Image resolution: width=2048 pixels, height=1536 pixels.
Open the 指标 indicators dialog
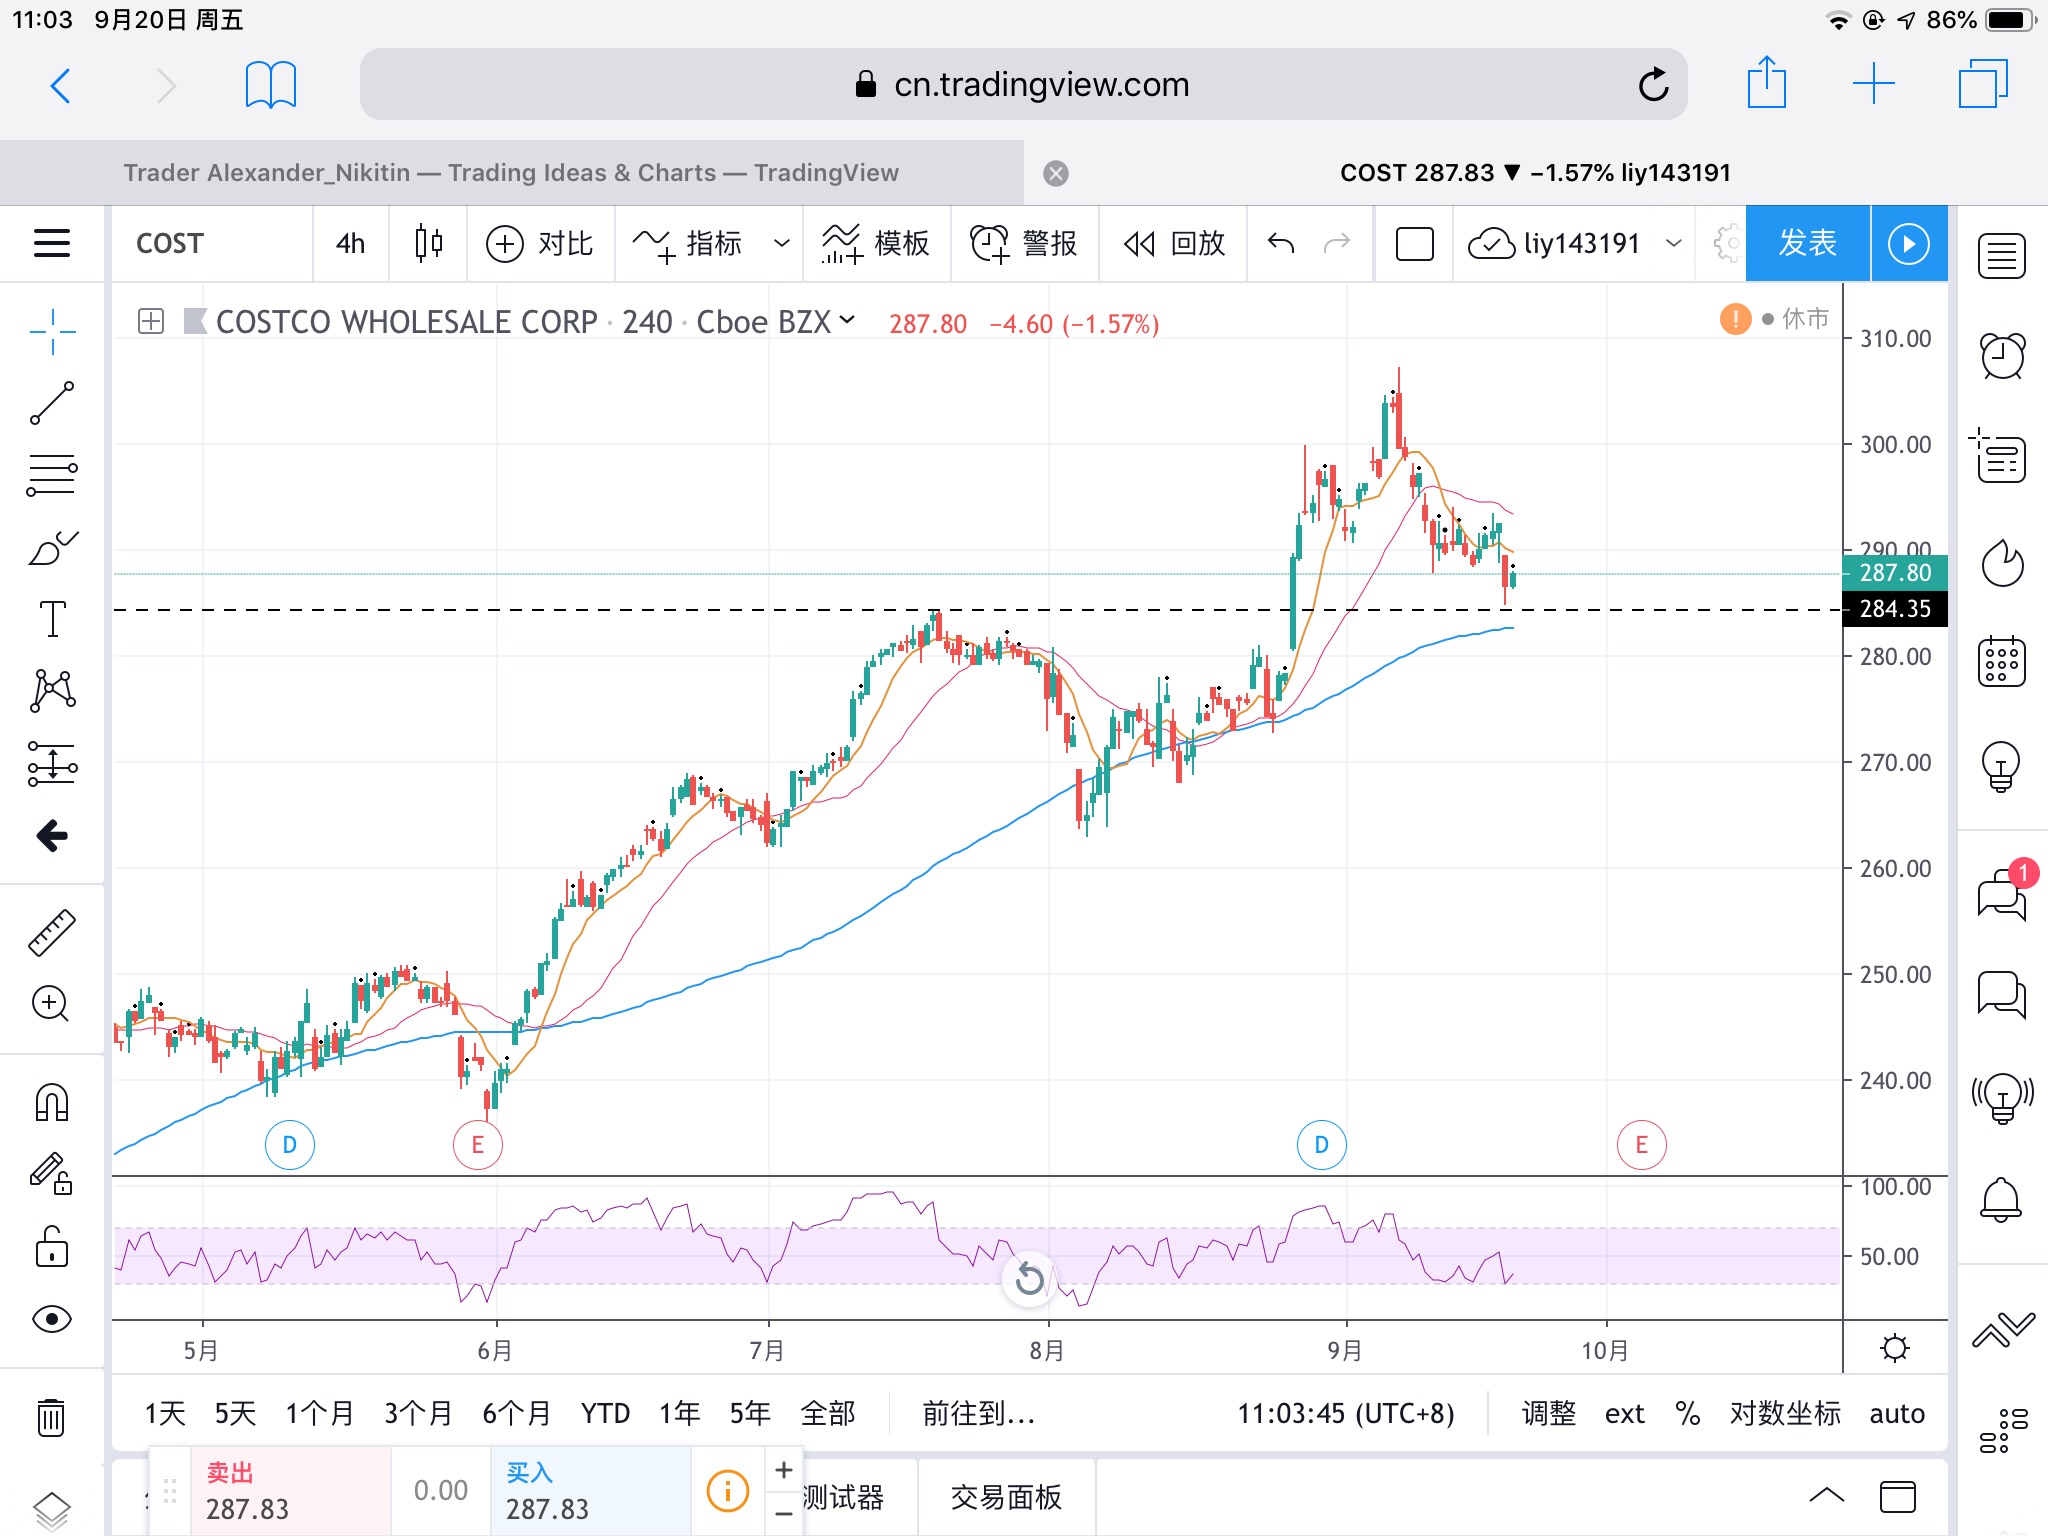[688, 243]
